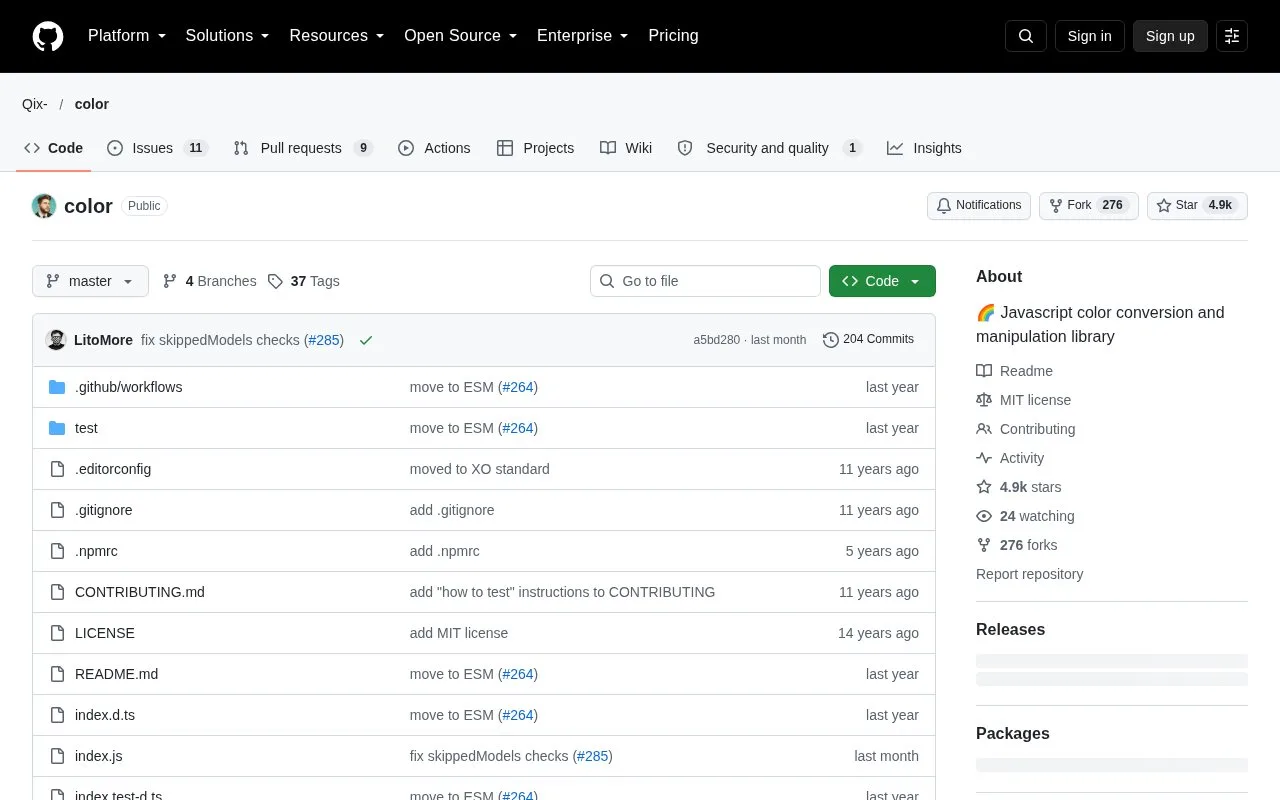
Task: Open the .github/workflows folder
Action: (128, 387)
